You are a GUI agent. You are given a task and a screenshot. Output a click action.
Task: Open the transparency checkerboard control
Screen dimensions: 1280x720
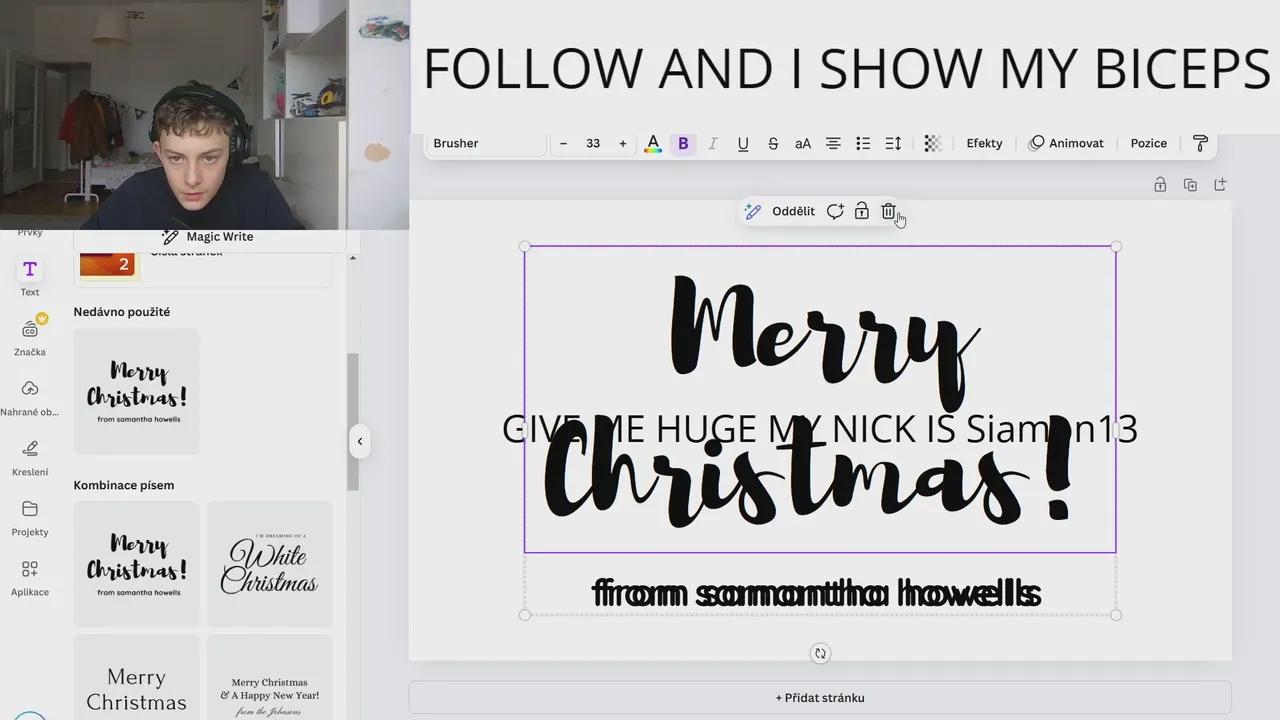click(x=932, y=144)
